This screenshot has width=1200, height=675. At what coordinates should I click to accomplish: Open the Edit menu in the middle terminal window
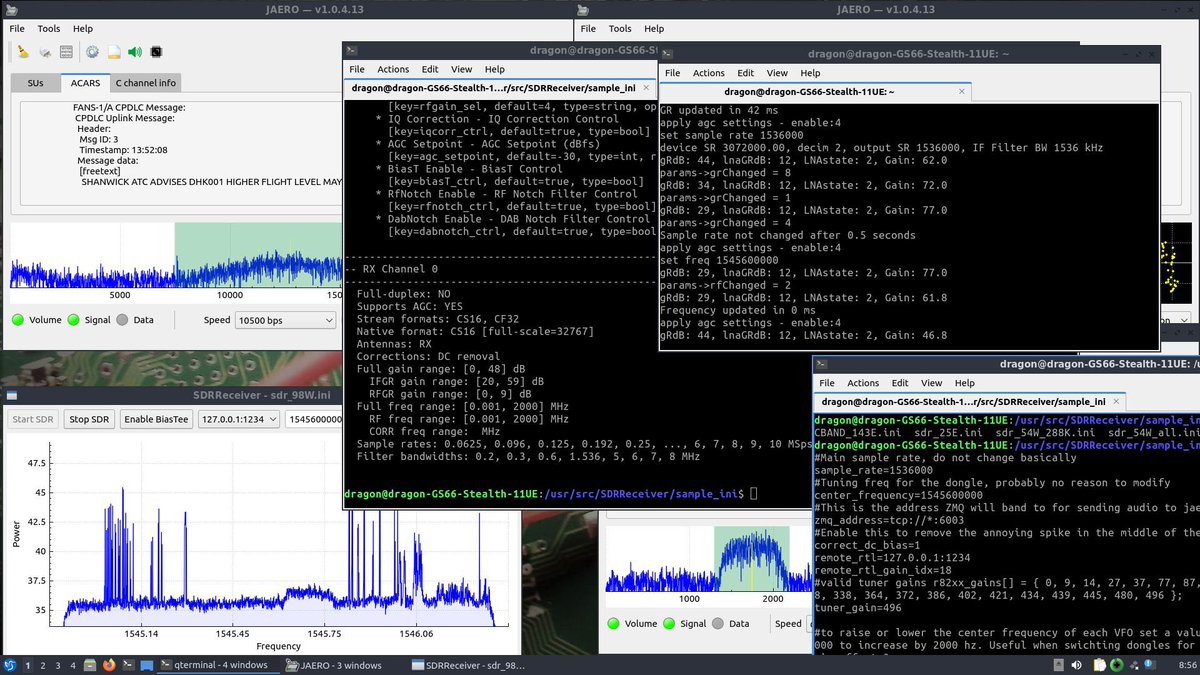tap(430, 69)
